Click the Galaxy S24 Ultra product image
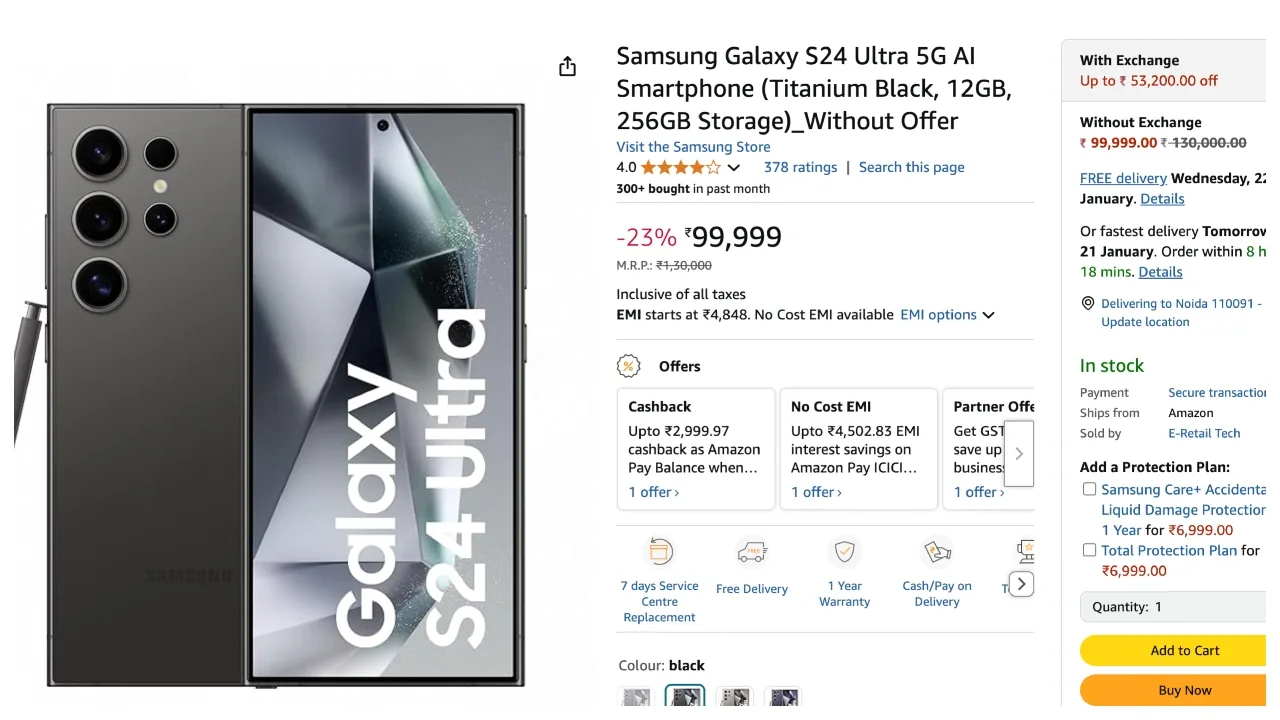This screenshot has height=720, width=1280. click(285, 395)
